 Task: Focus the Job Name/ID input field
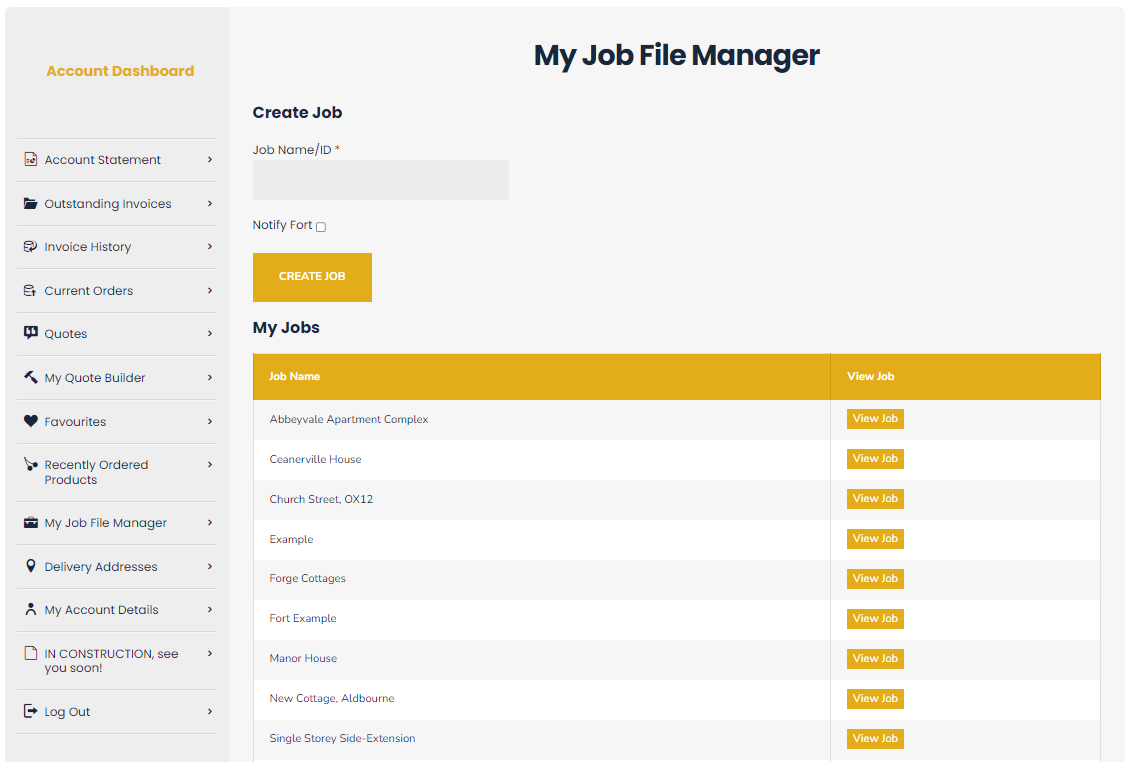click(380, 180)
